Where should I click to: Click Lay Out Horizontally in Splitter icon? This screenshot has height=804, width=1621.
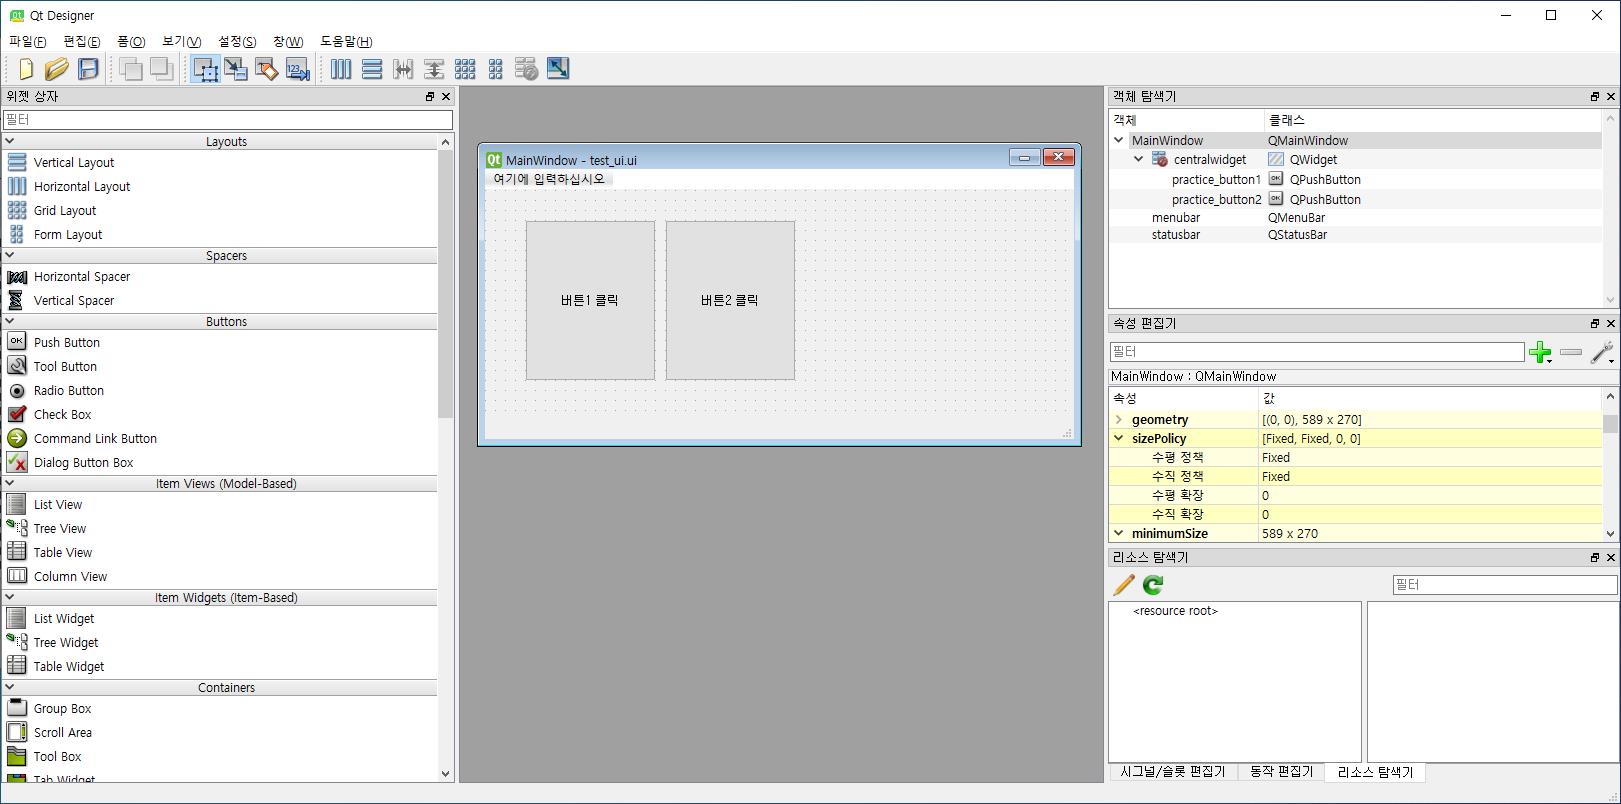(403, 69)
